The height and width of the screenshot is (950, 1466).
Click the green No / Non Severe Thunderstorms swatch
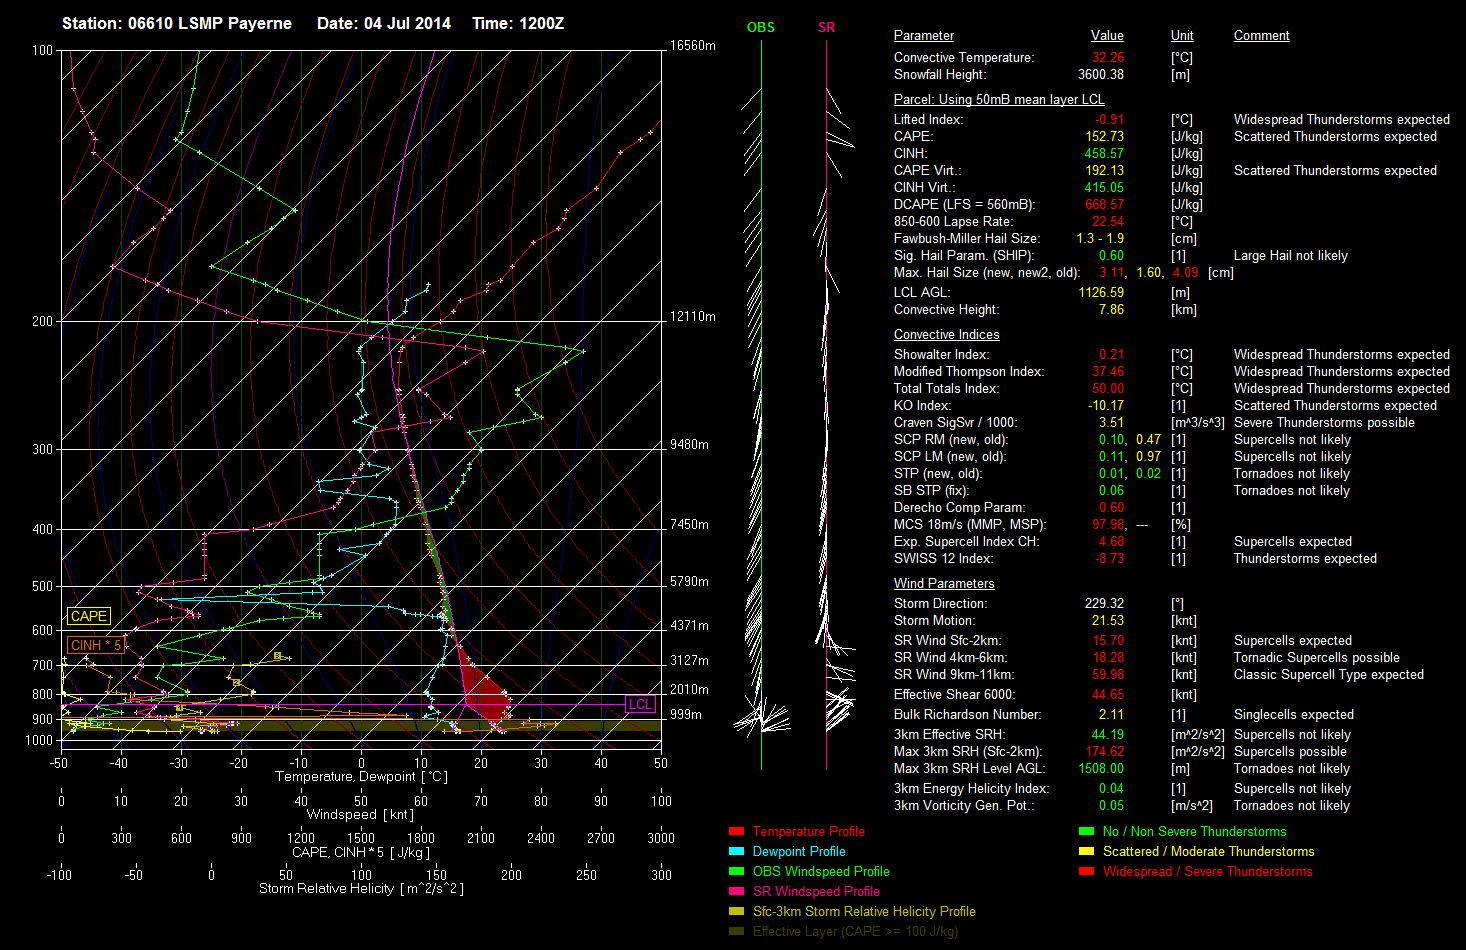click(x=1086, y=831)
